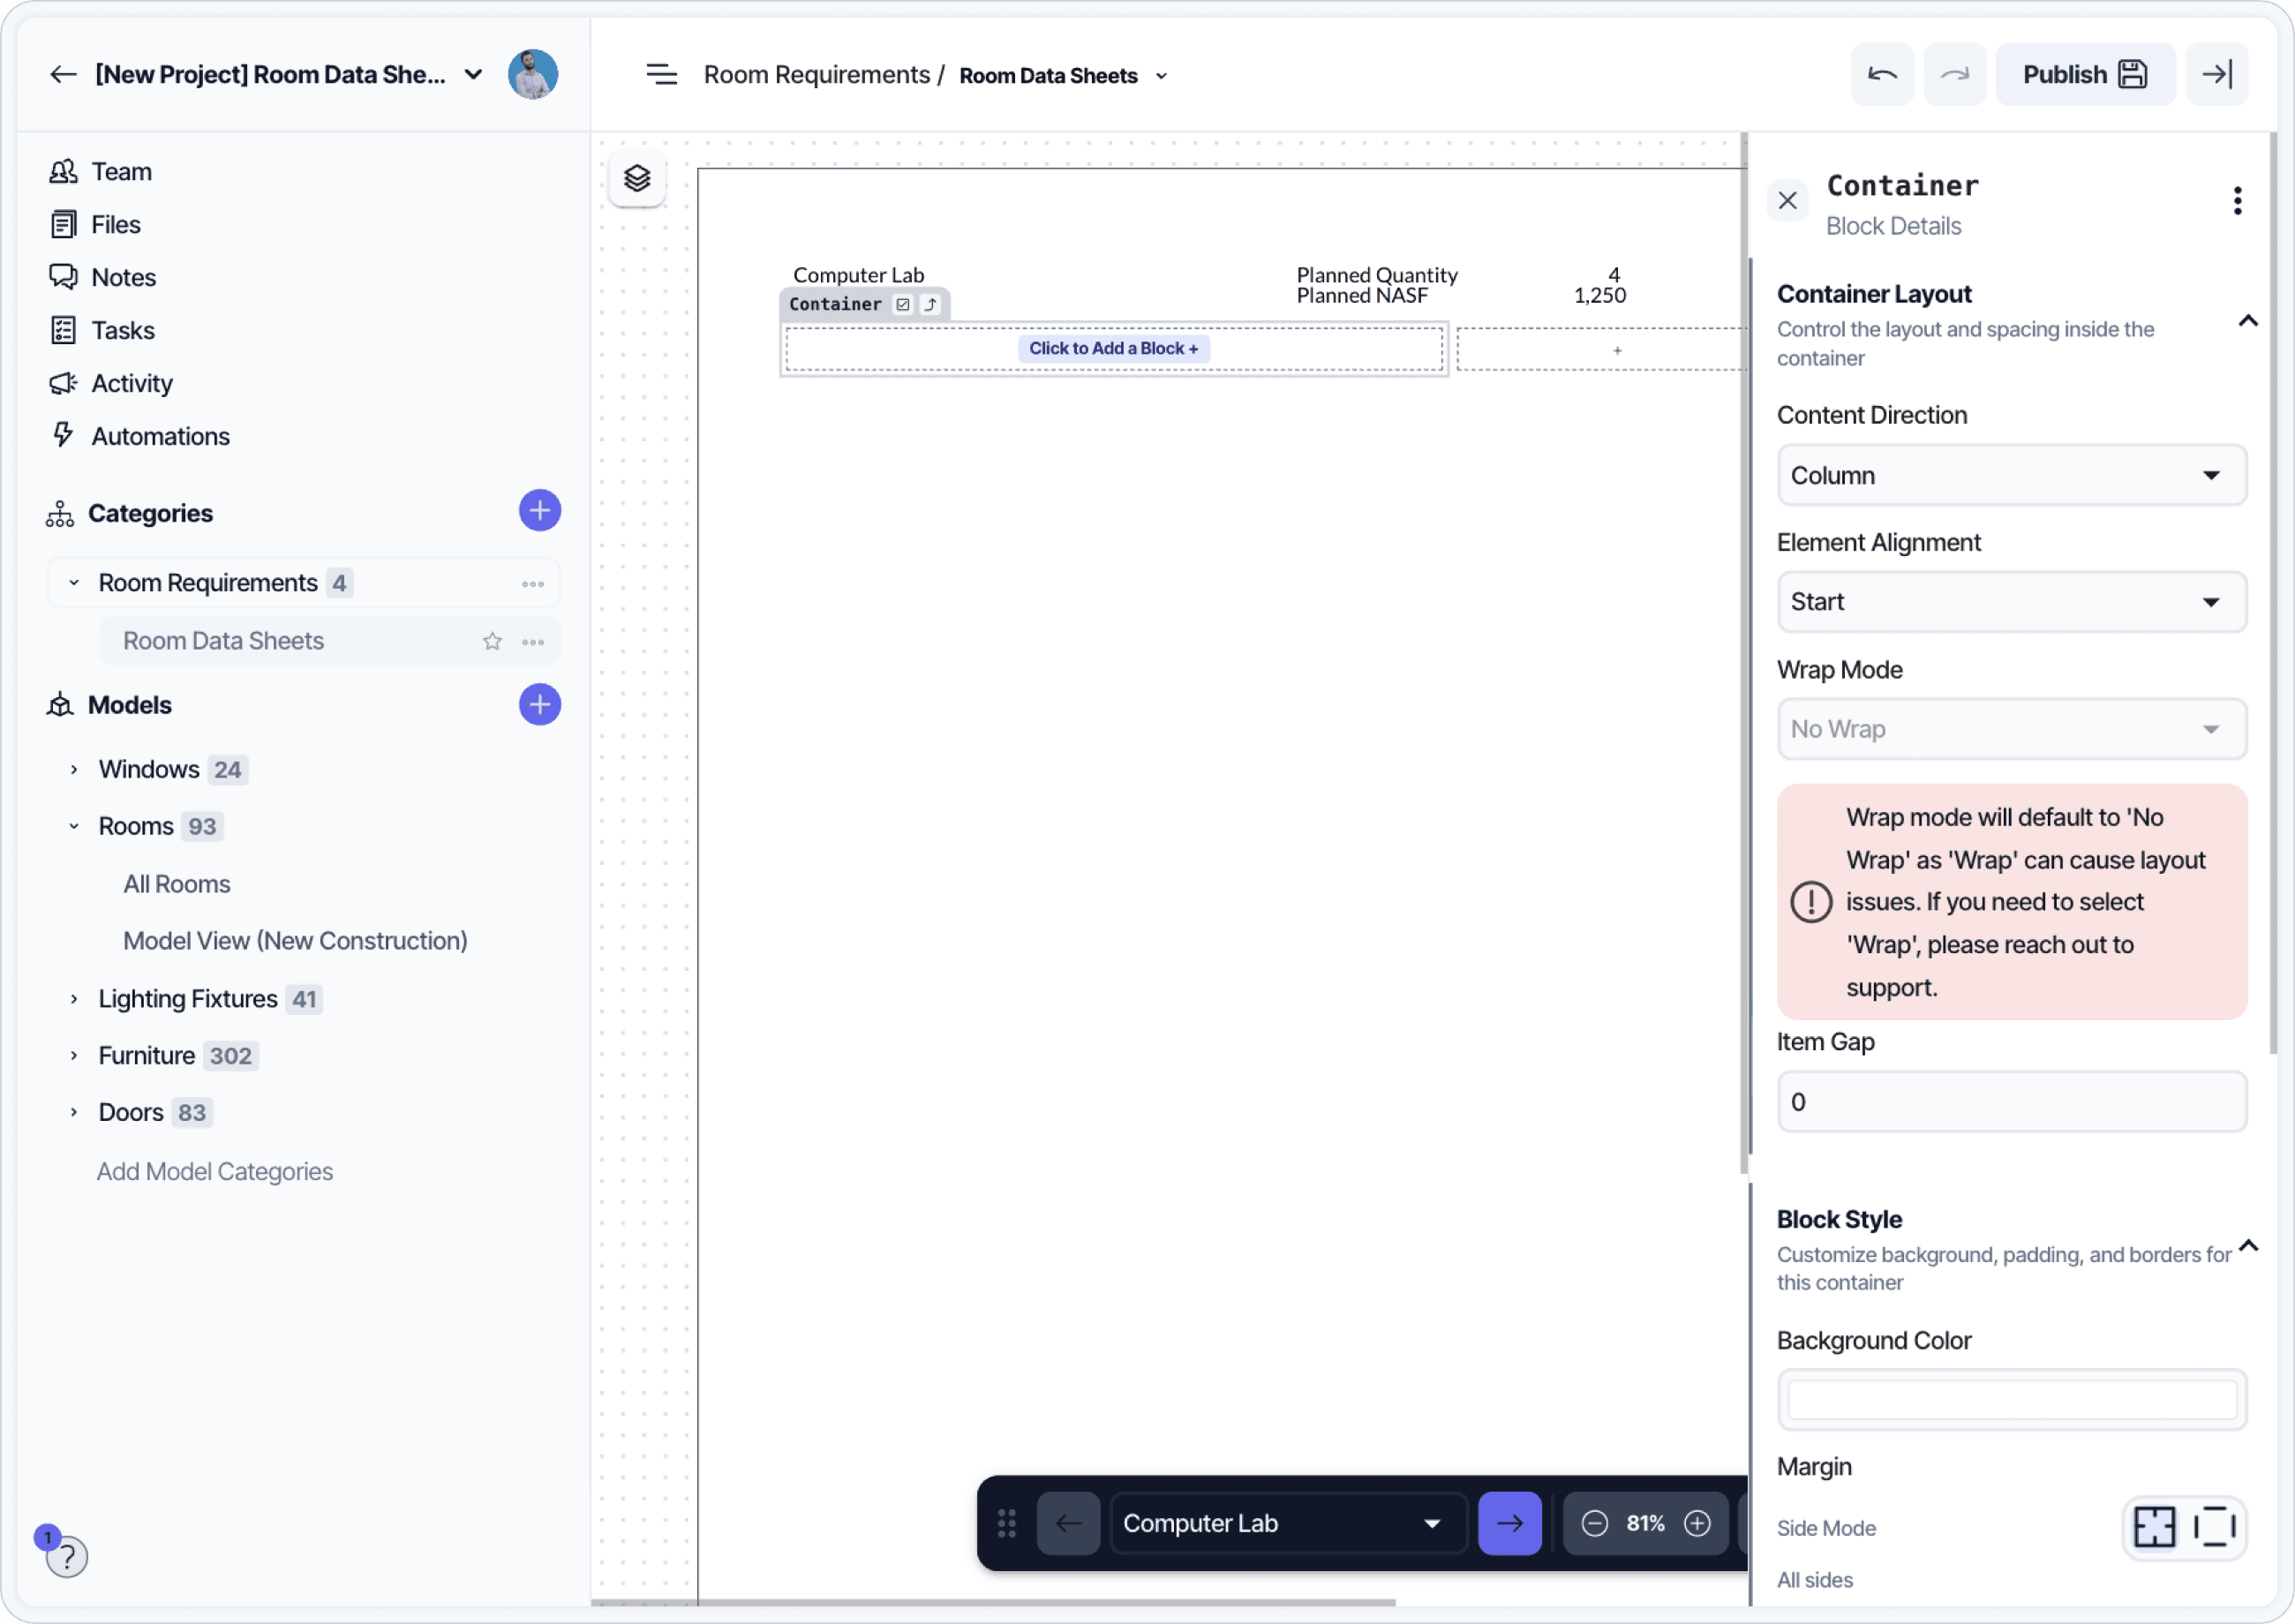Open the Content Direction dropdown
The width and height of the screenshot is (2295, 1624).
click(2011, 475)
